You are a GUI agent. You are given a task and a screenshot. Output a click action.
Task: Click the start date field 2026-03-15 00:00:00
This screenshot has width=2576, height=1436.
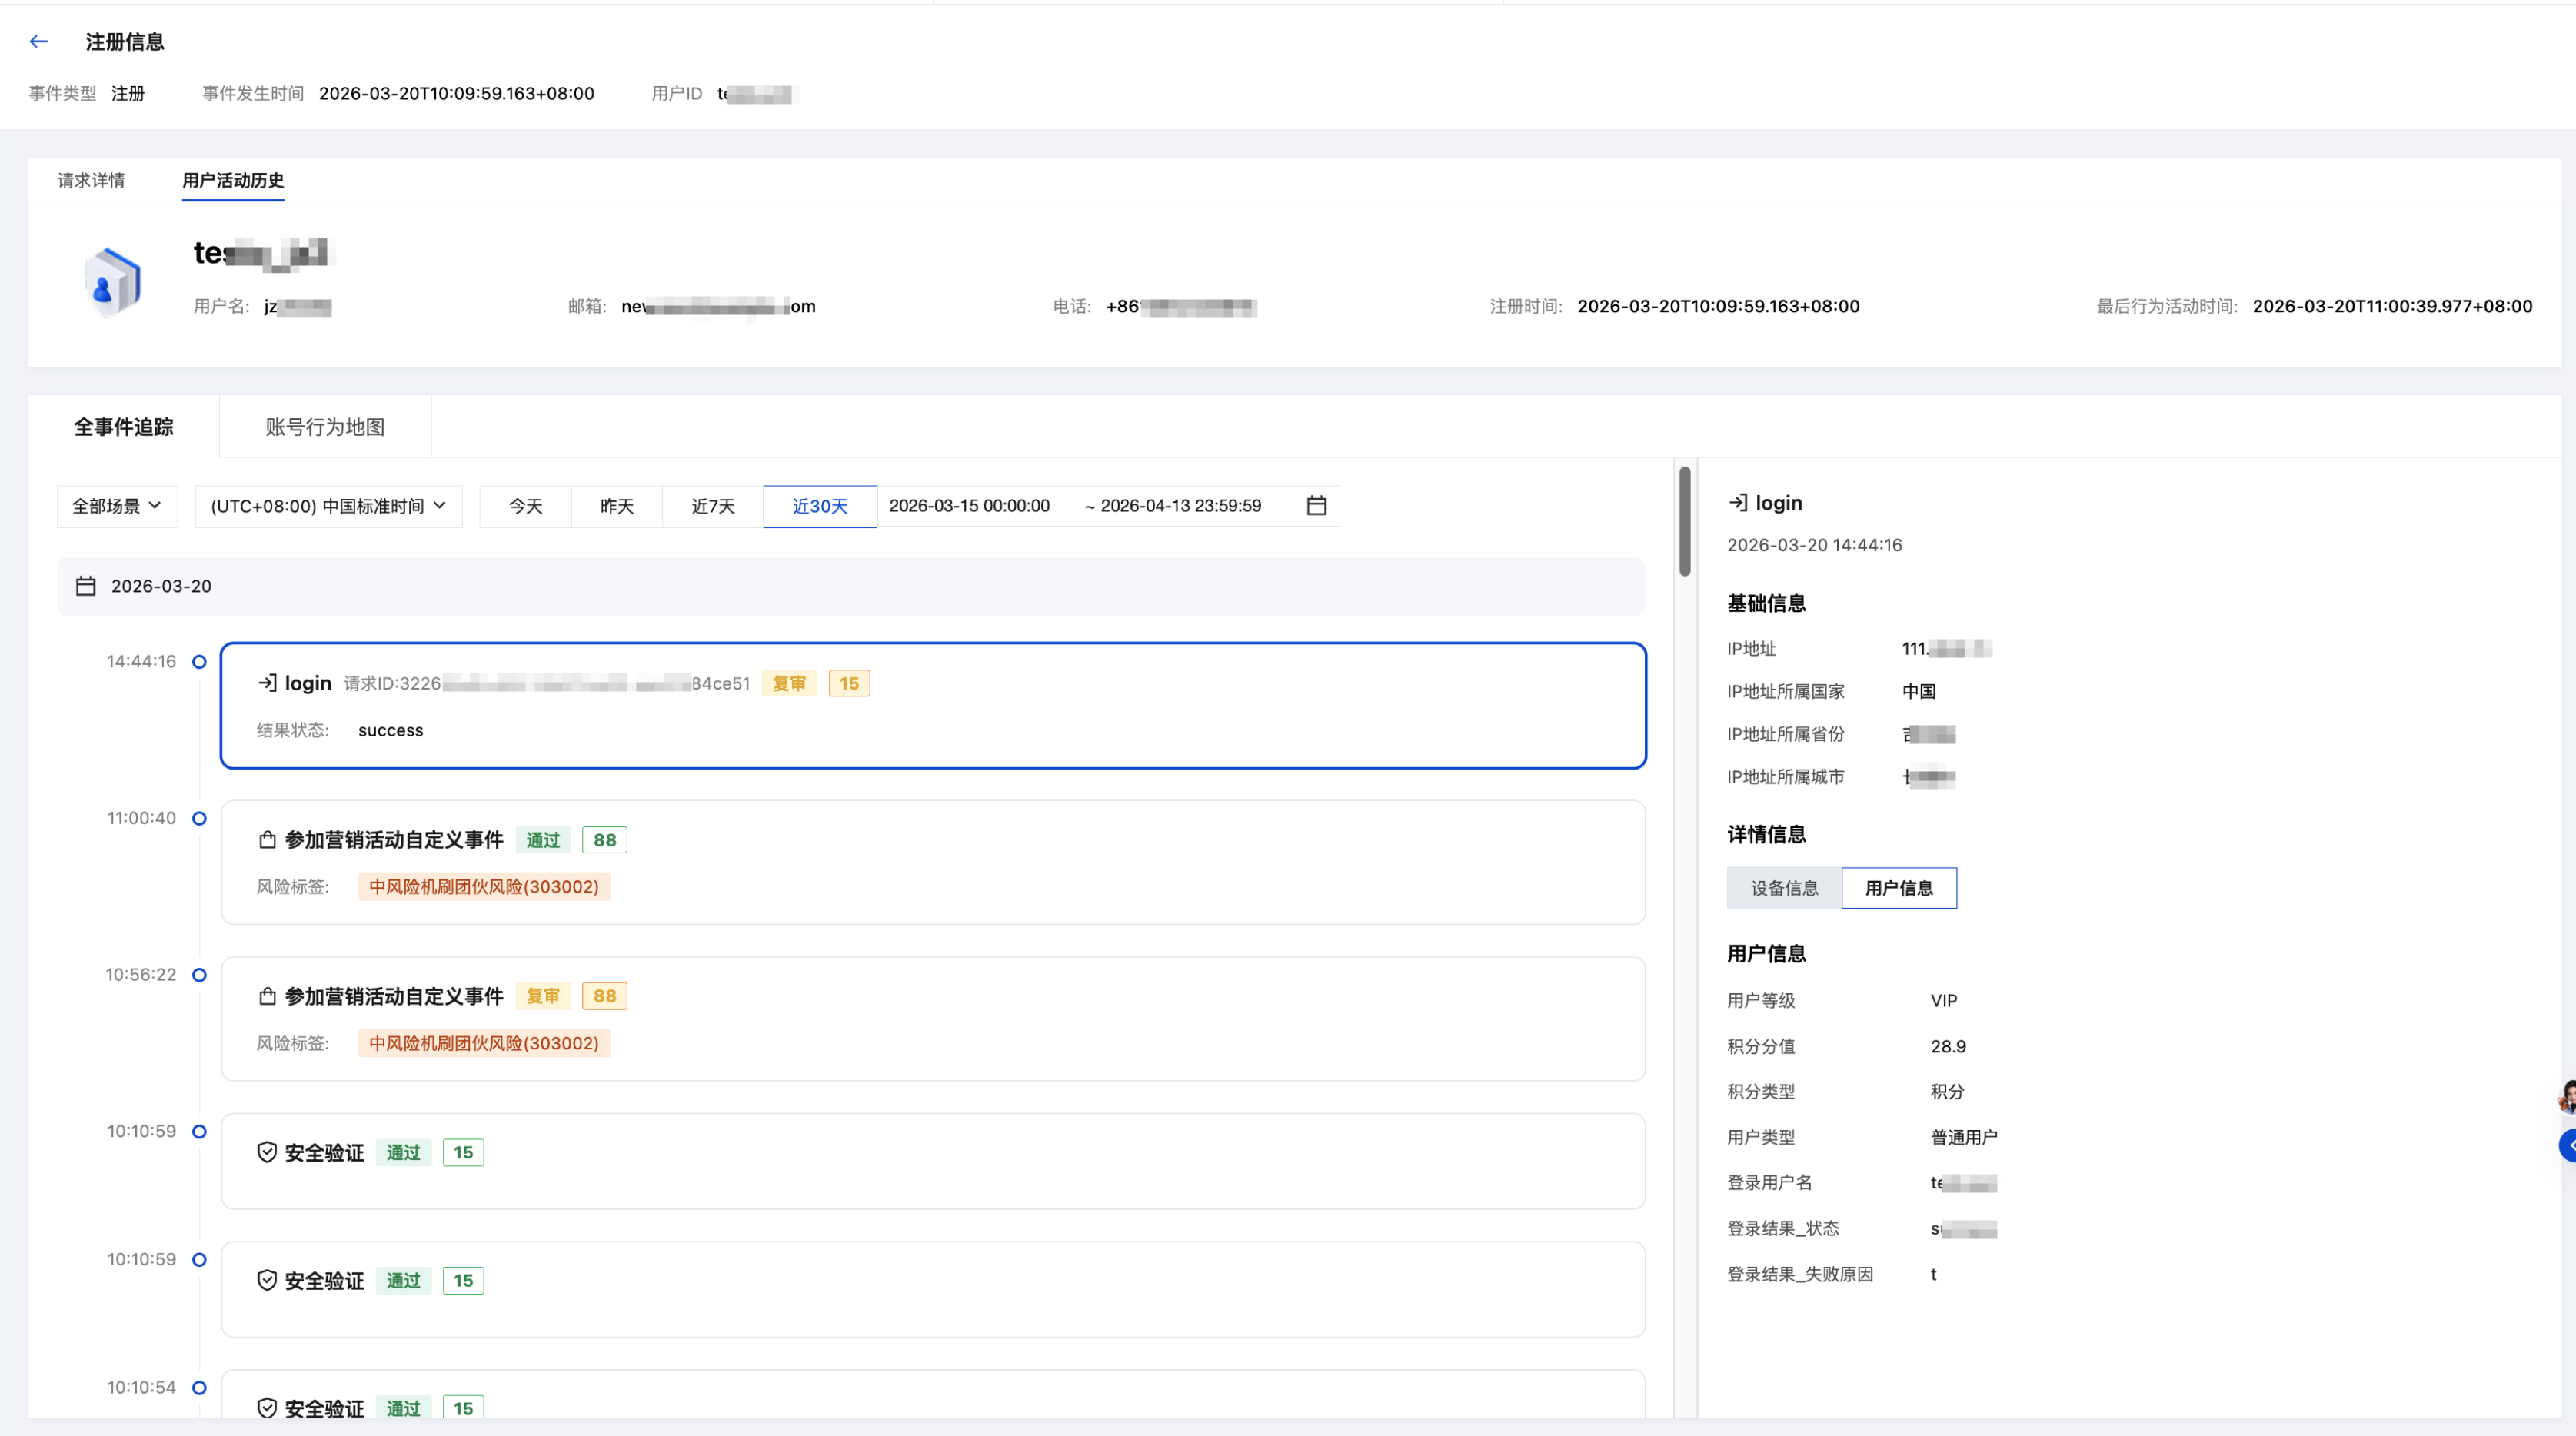(968, 506)
